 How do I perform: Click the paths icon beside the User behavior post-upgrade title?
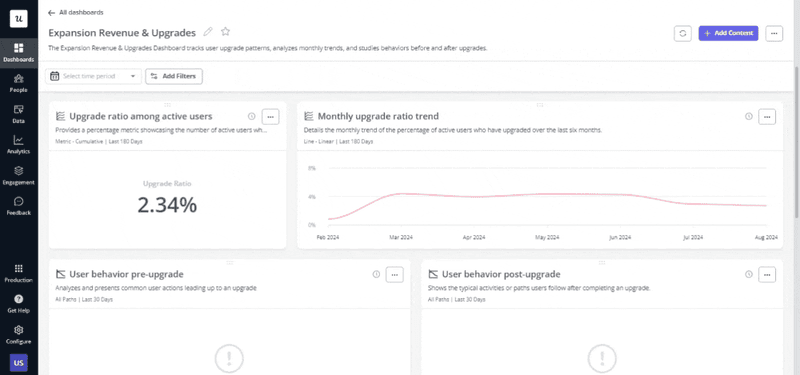pos(433,274)
